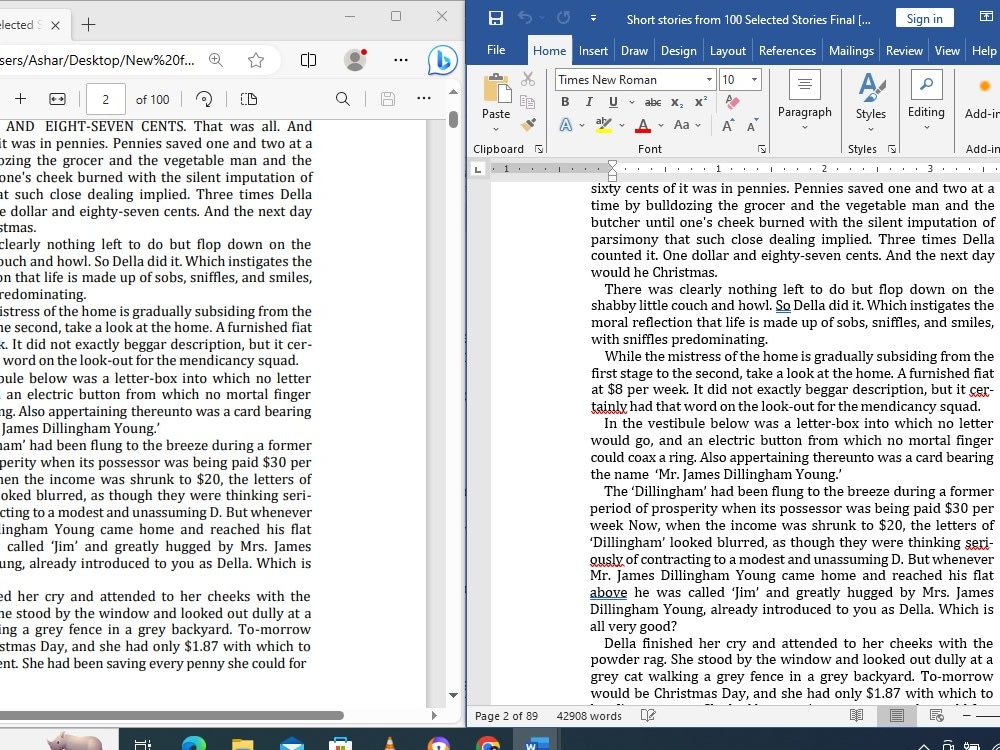Increase font size with grow icon

[x=728, y=125]
